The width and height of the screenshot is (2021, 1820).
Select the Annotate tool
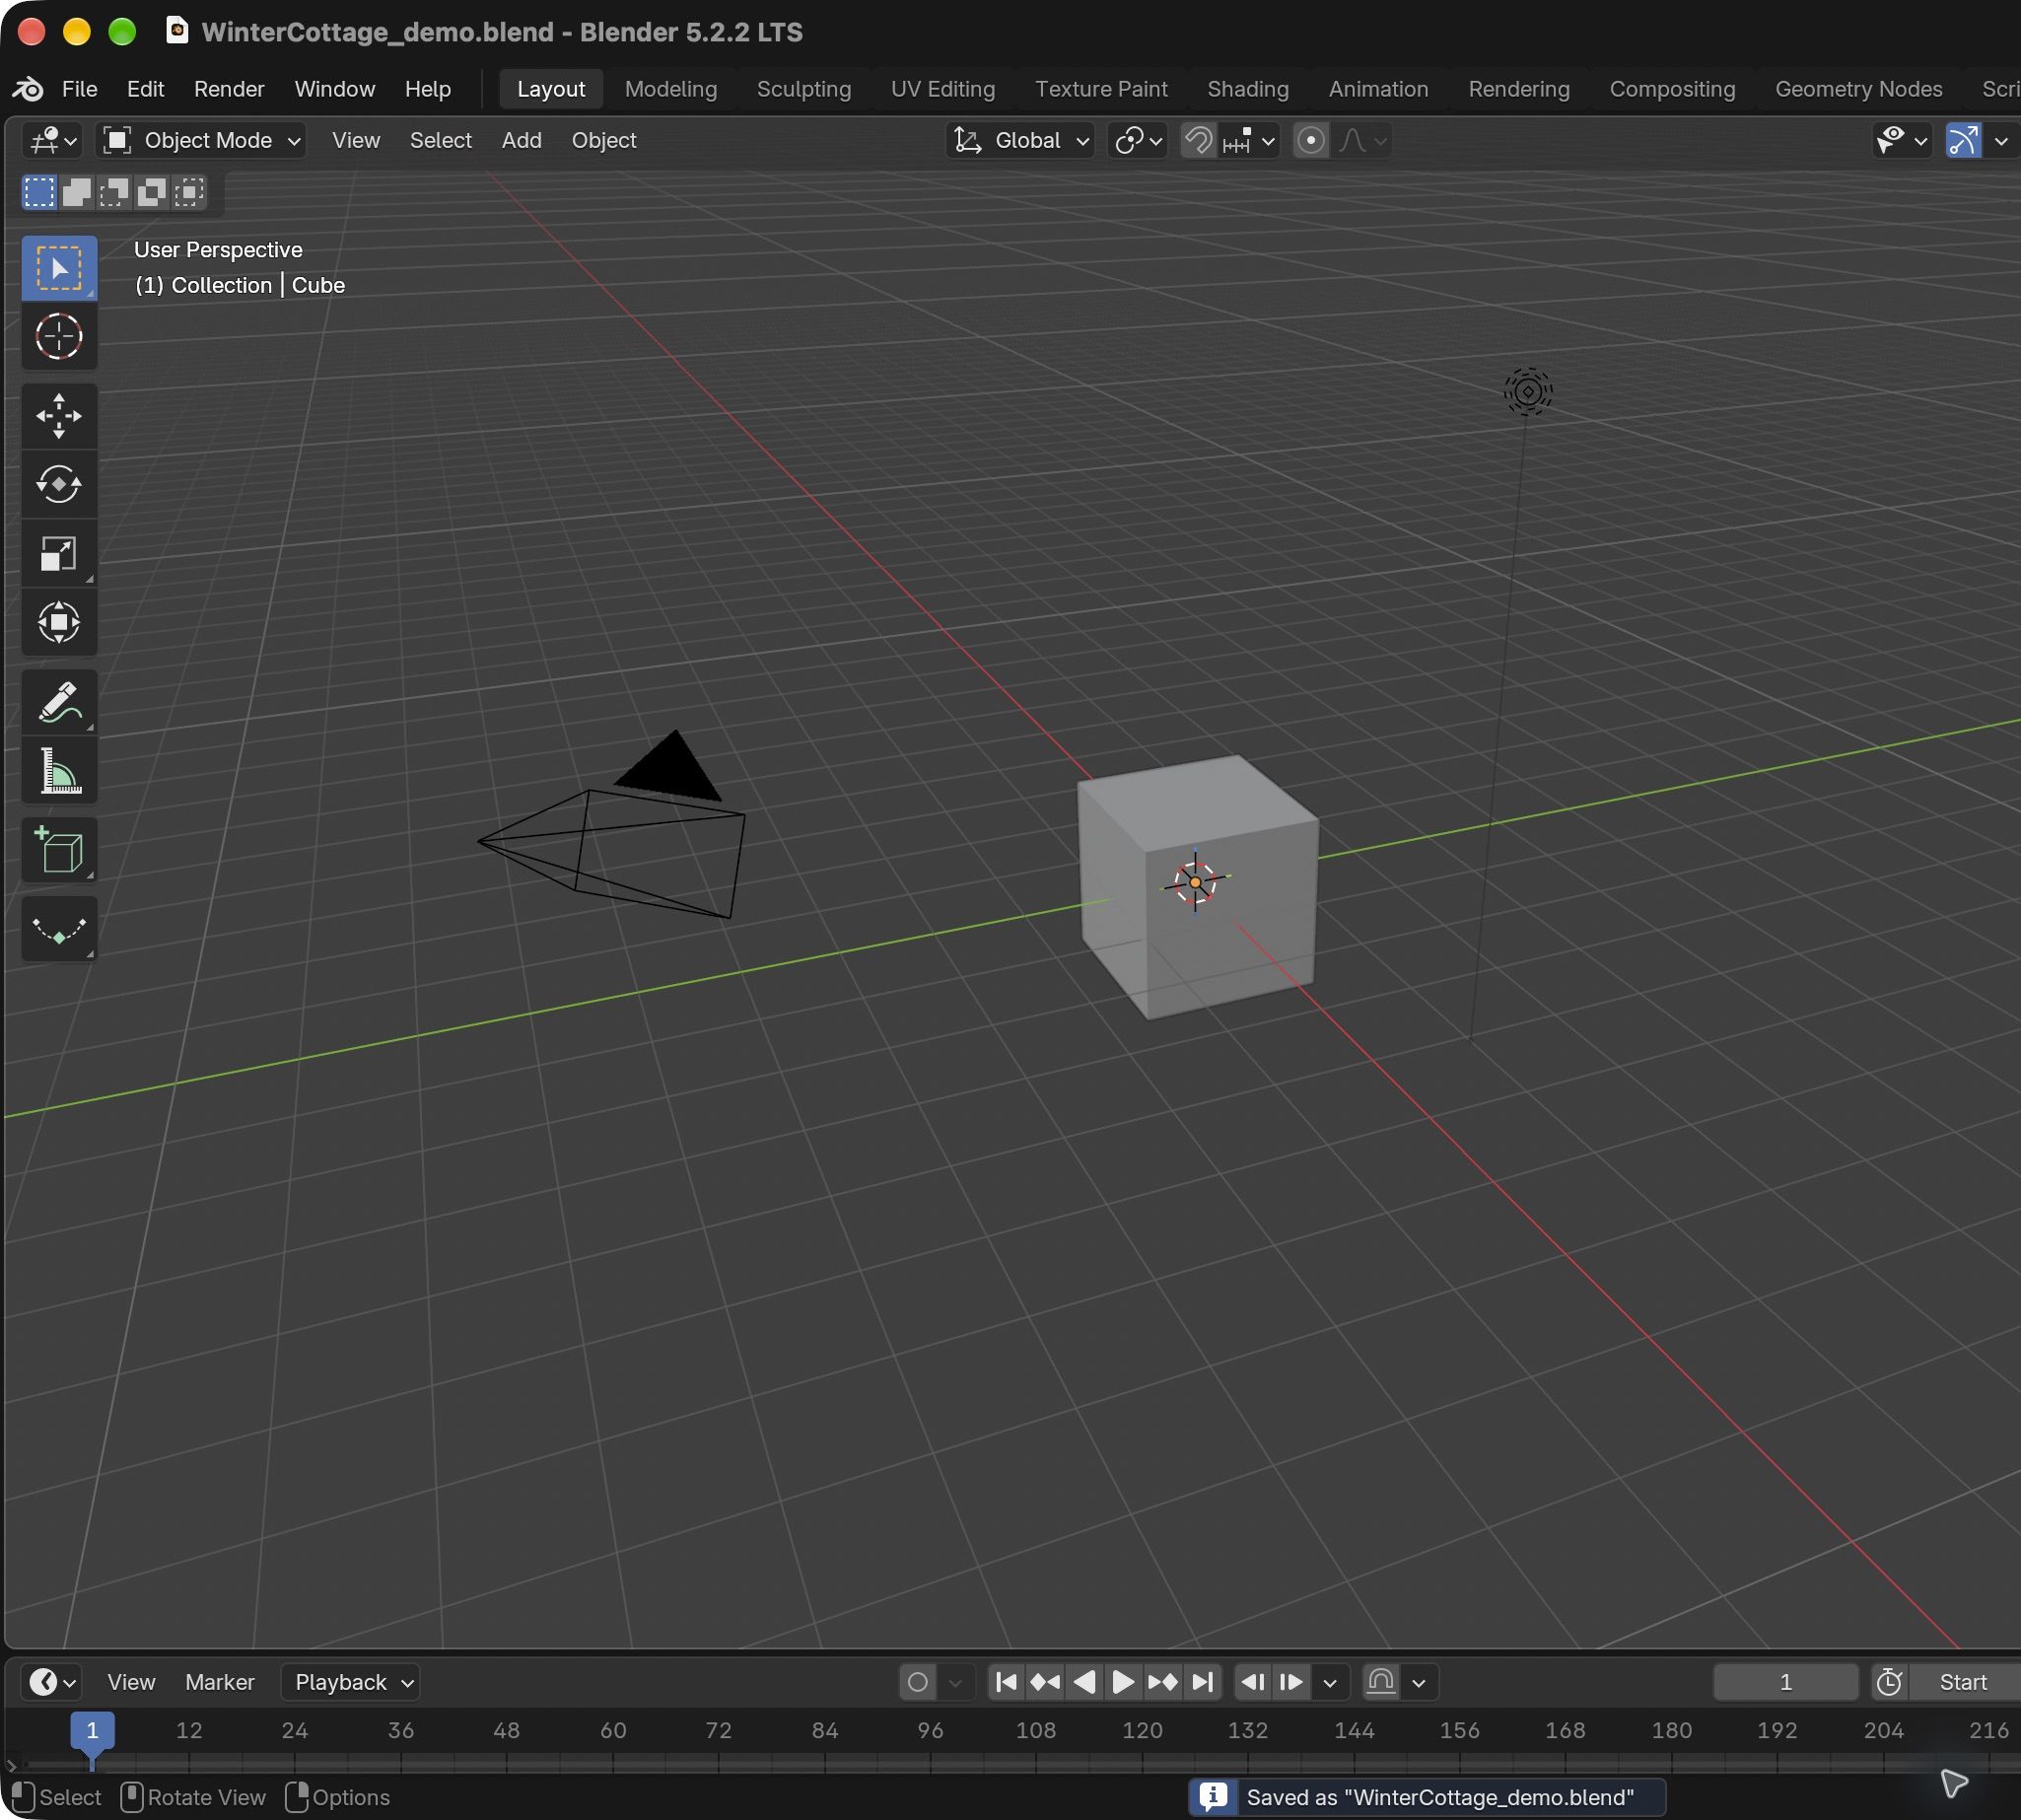[x=59, y=702]
